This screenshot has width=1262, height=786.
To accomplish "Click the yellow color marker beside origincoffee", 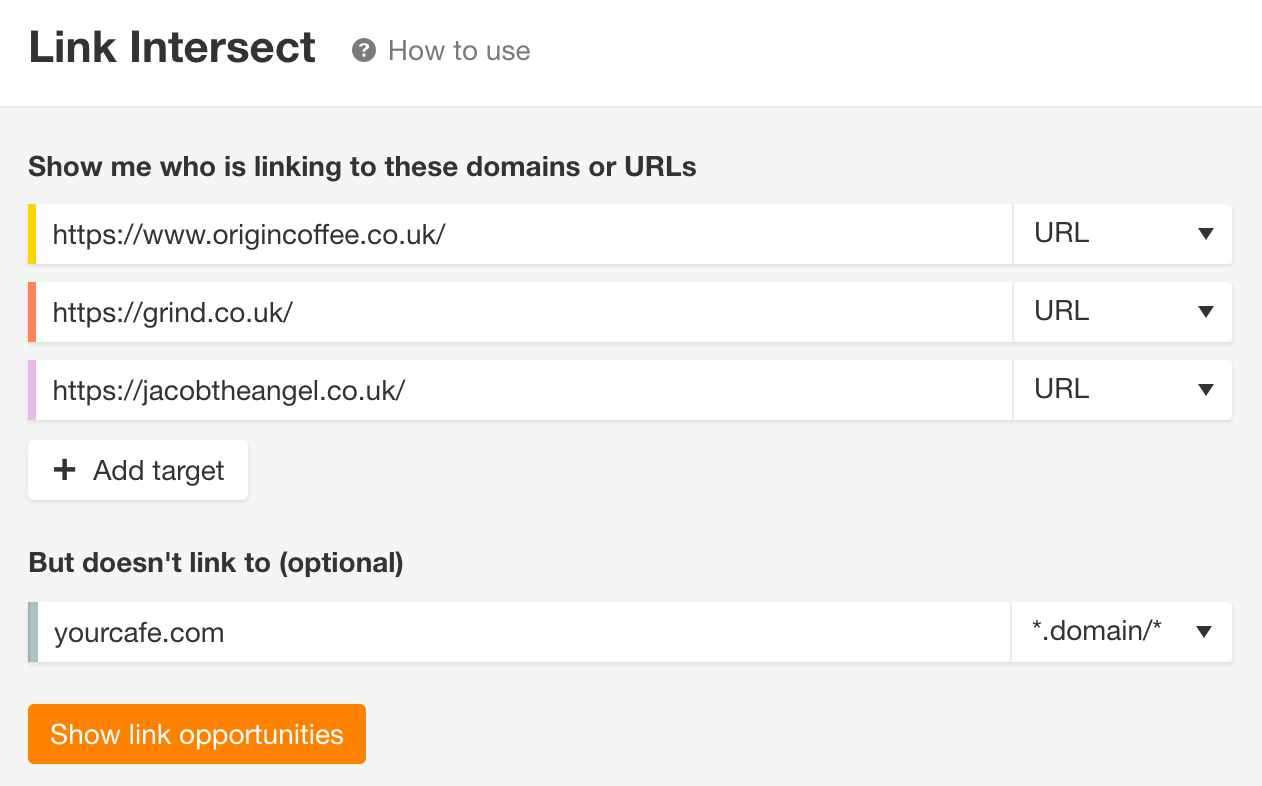I will [x=32, y=234].
